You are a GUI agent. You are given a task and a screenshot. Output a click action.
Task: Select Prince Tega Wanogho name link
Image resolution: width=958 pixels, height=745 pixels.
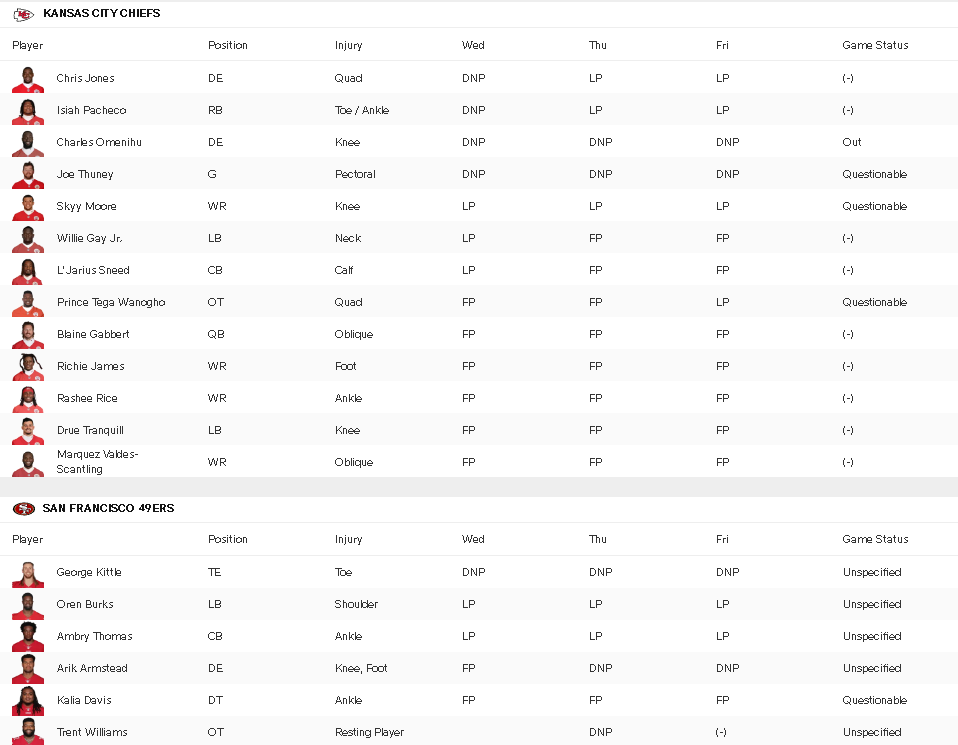(x=111, y=303)
